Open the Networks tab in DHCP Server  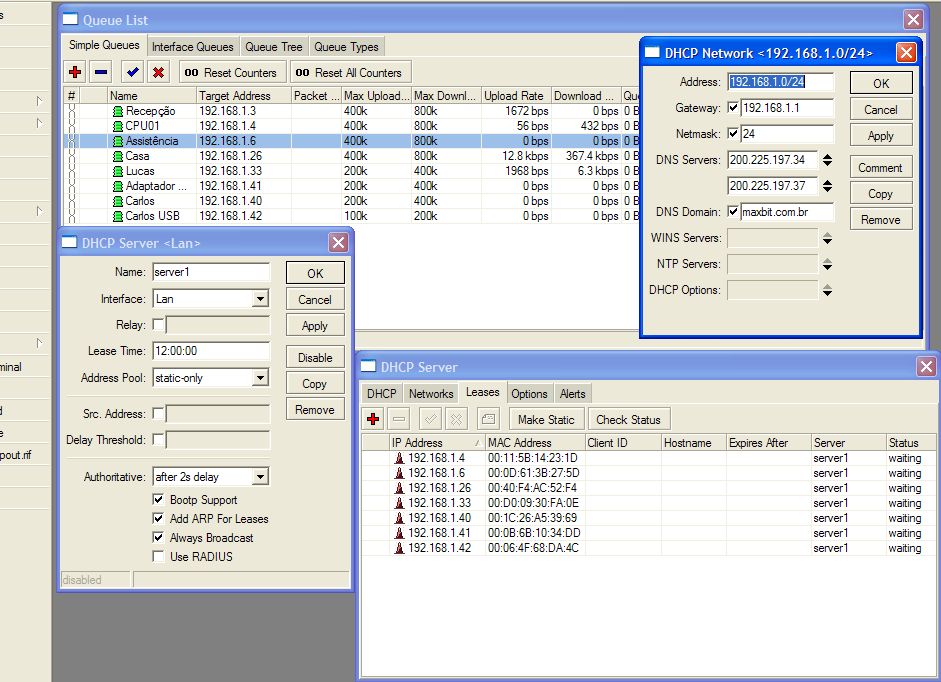(431, 394)
